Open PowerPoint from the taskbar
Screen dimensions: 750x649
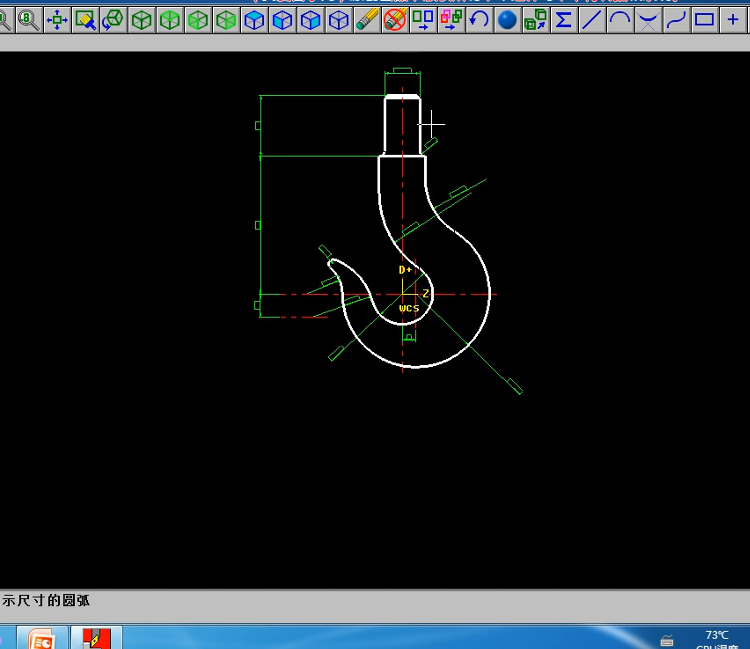coord(42,638)
